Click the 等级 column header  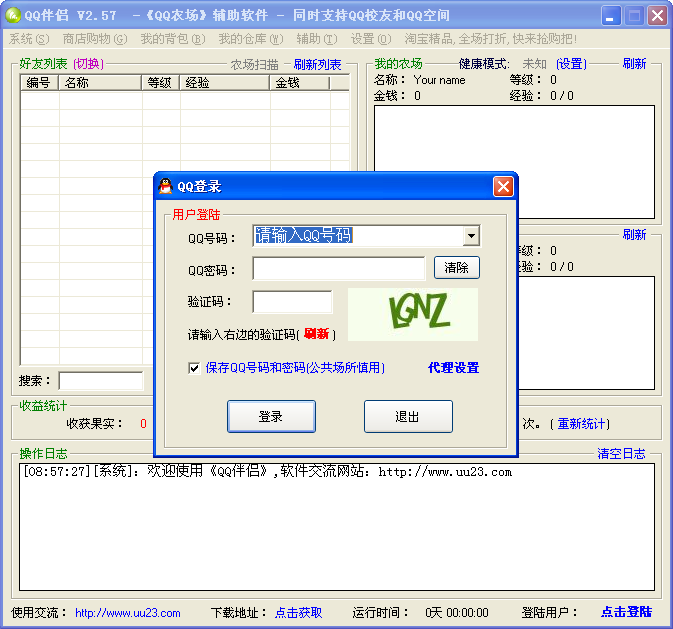pyautogui.click(x=160, y=82)
